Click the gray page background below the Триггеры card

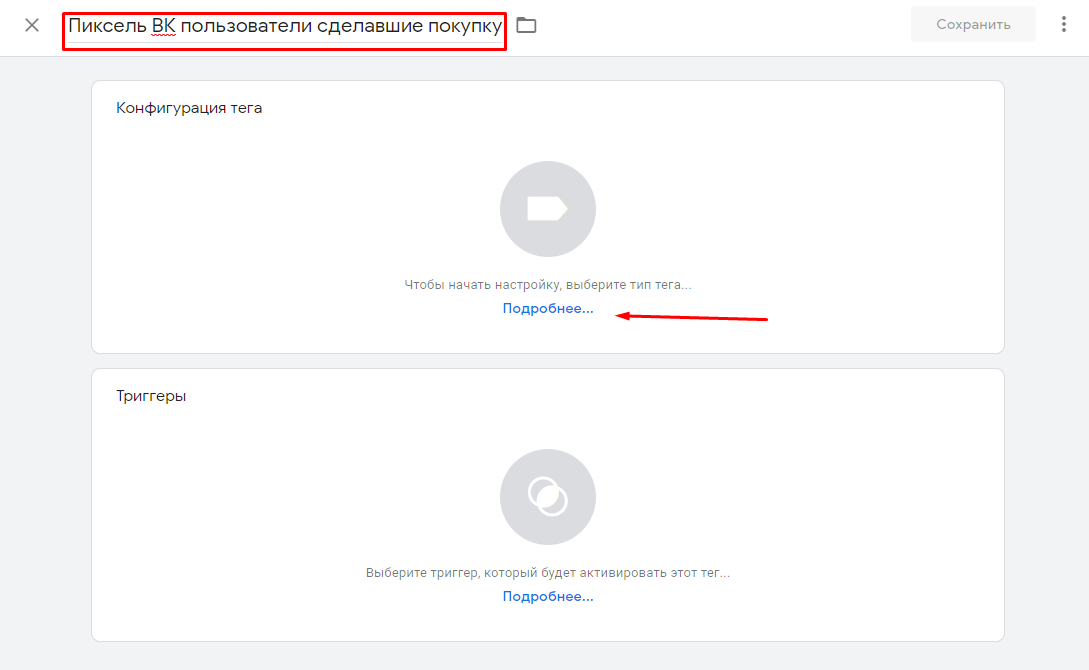coord(547,656)
